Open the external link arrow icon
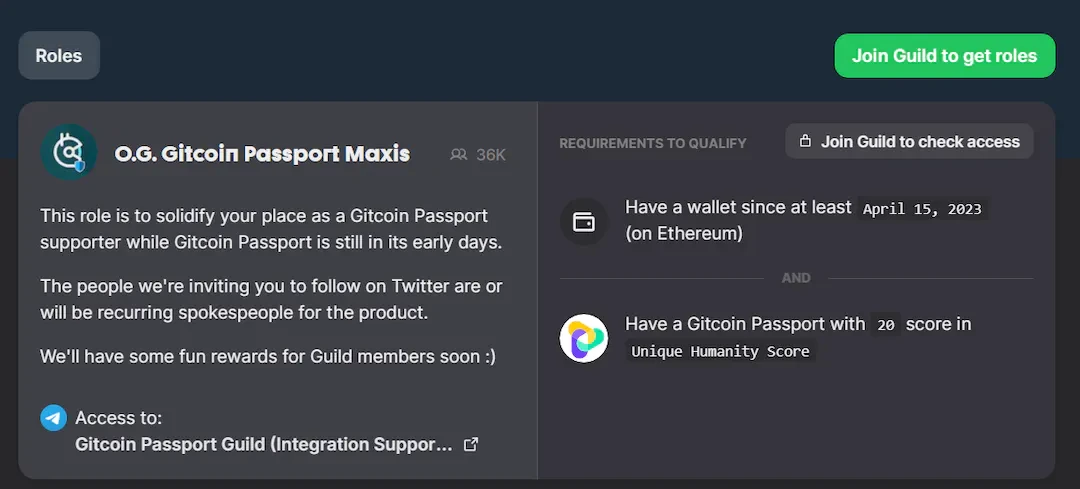 [471, 444]
